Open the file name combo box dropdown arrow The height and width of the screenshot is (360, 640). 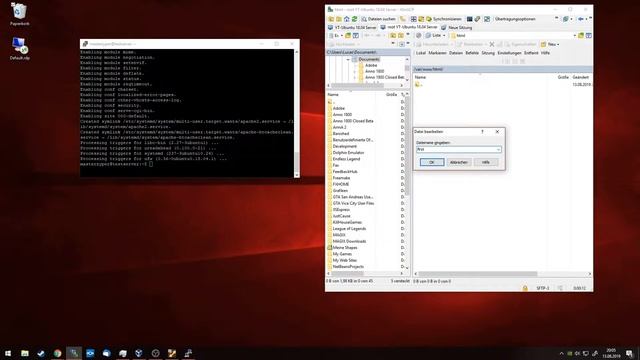[x=498, y=149]
